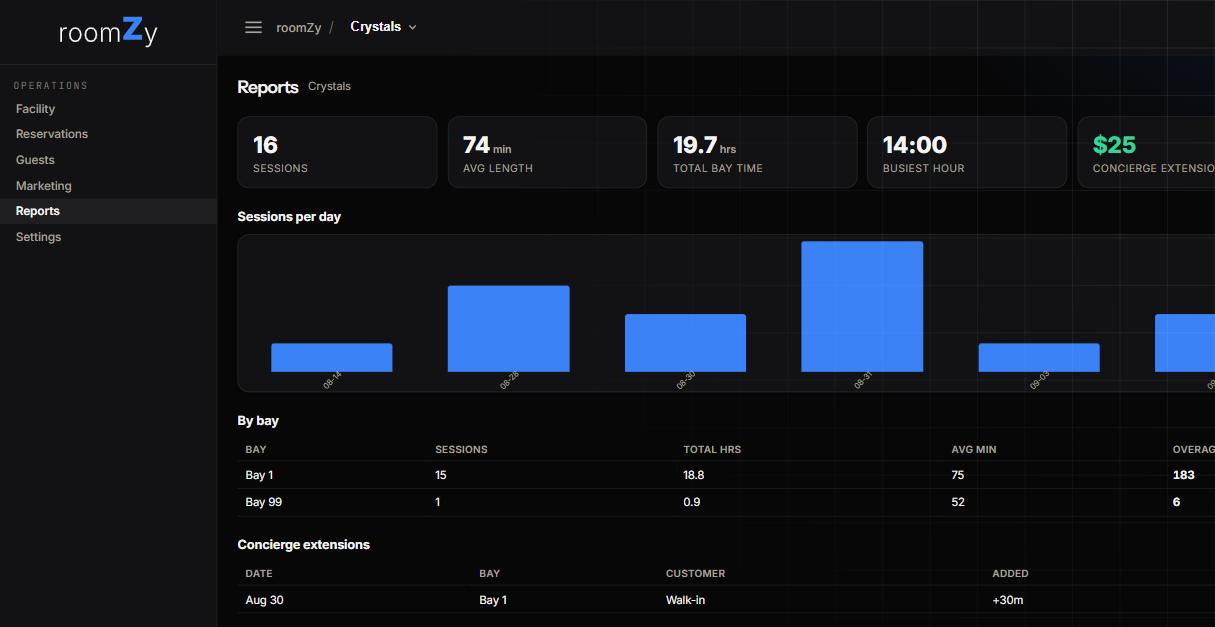Click Bay 99 avg min value 52
This screenshot has height=627, width=1215.
pyautogui.click(x=958, y=502)
